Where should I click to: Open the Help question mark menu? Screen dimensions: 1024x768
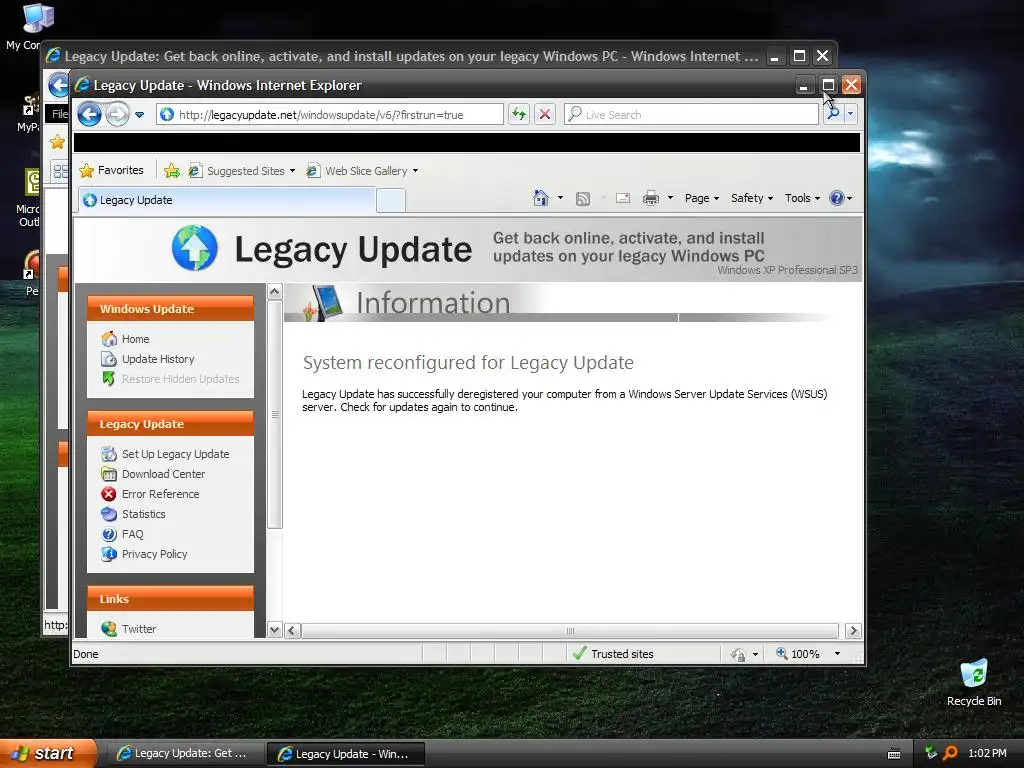click(x=840, y=198)
